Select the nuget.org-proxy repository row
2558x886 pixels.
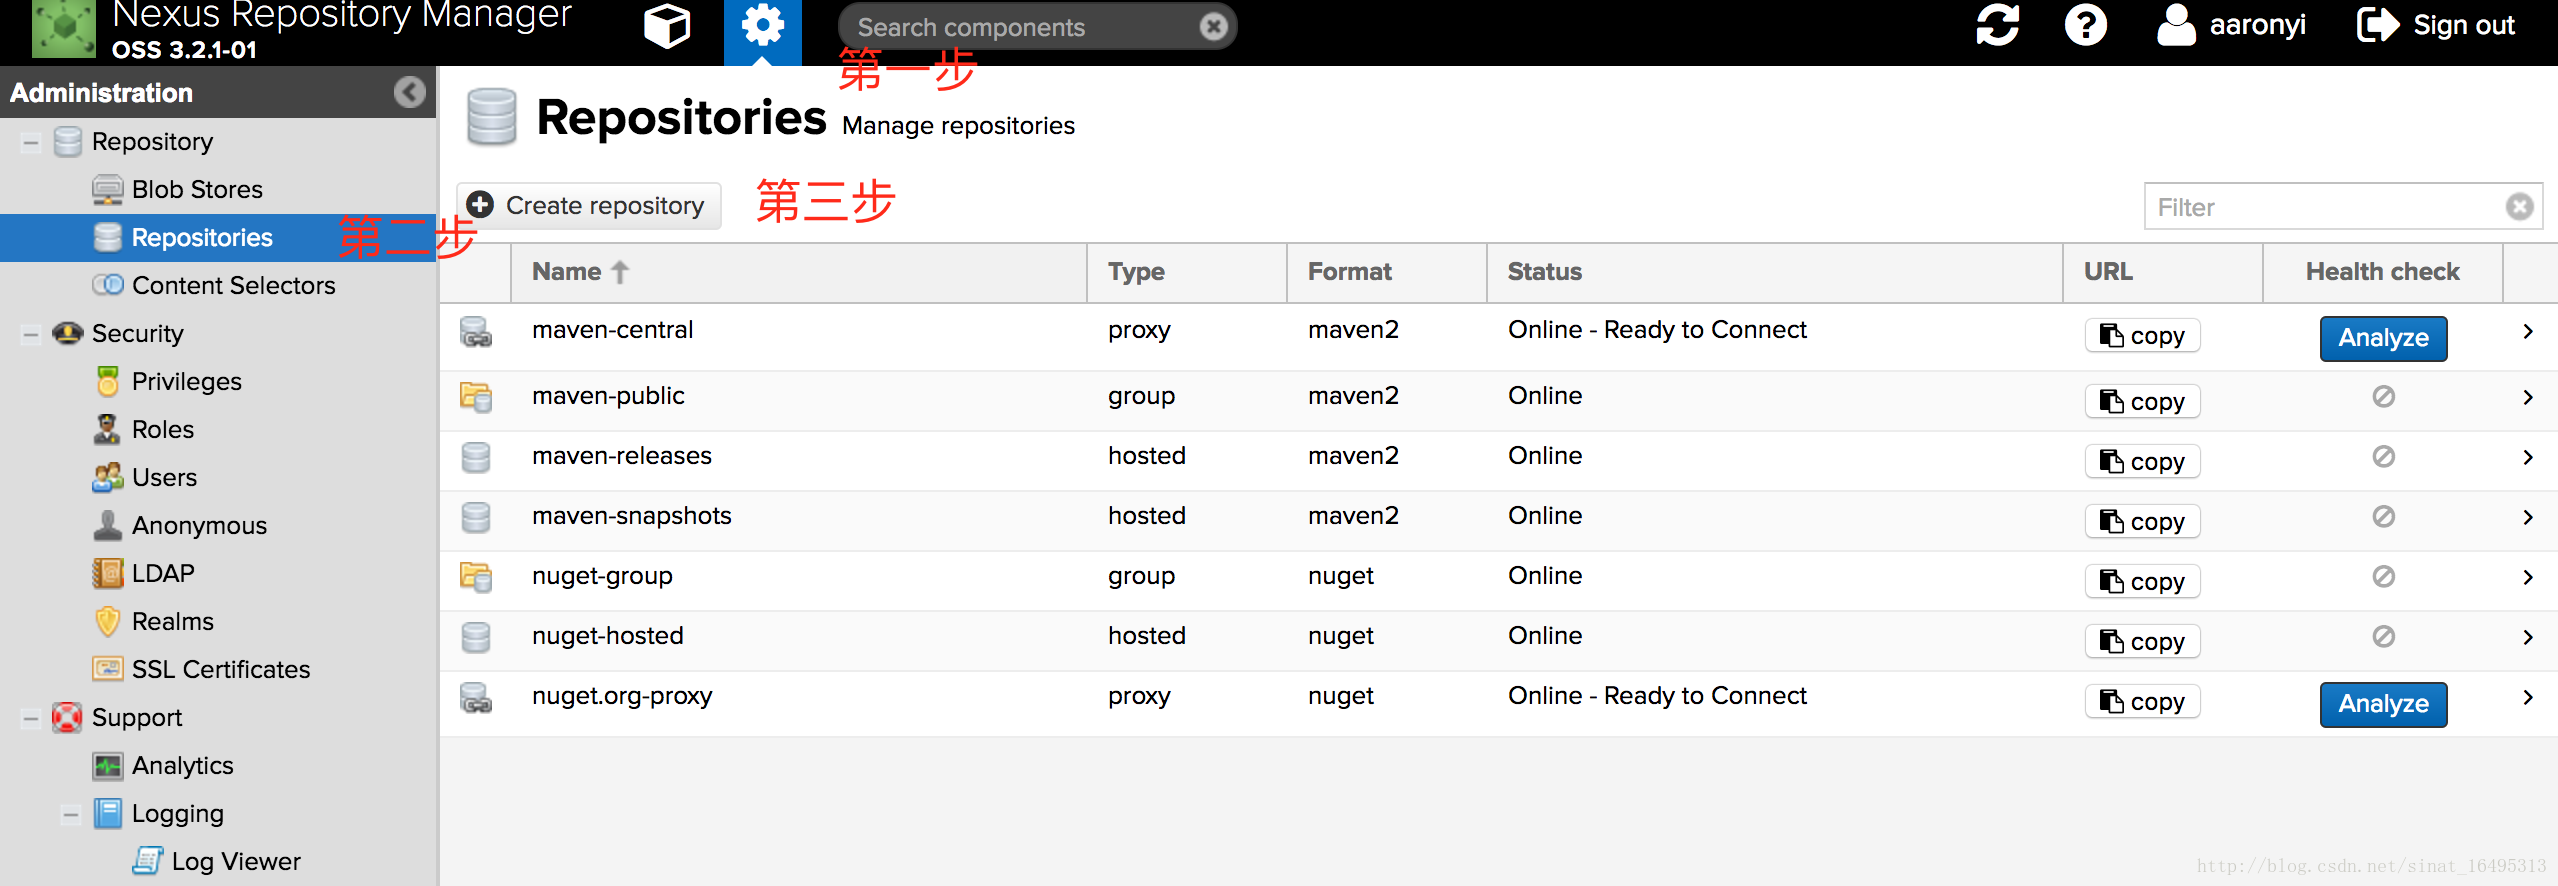(x=1498, y=704)
